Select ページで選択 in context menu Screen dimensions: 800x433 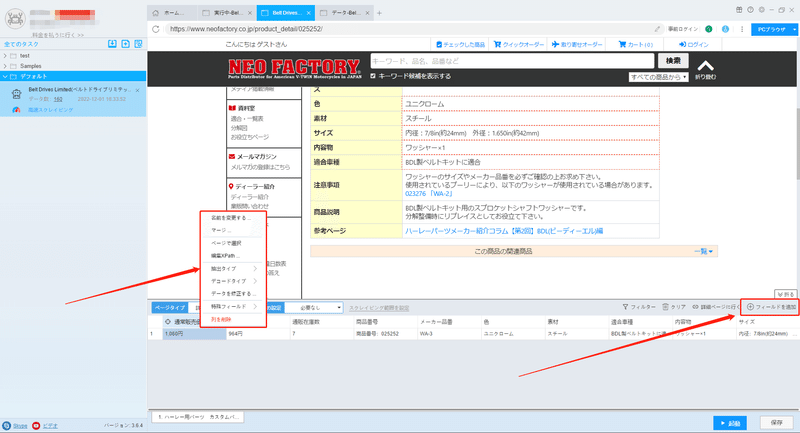227,243
